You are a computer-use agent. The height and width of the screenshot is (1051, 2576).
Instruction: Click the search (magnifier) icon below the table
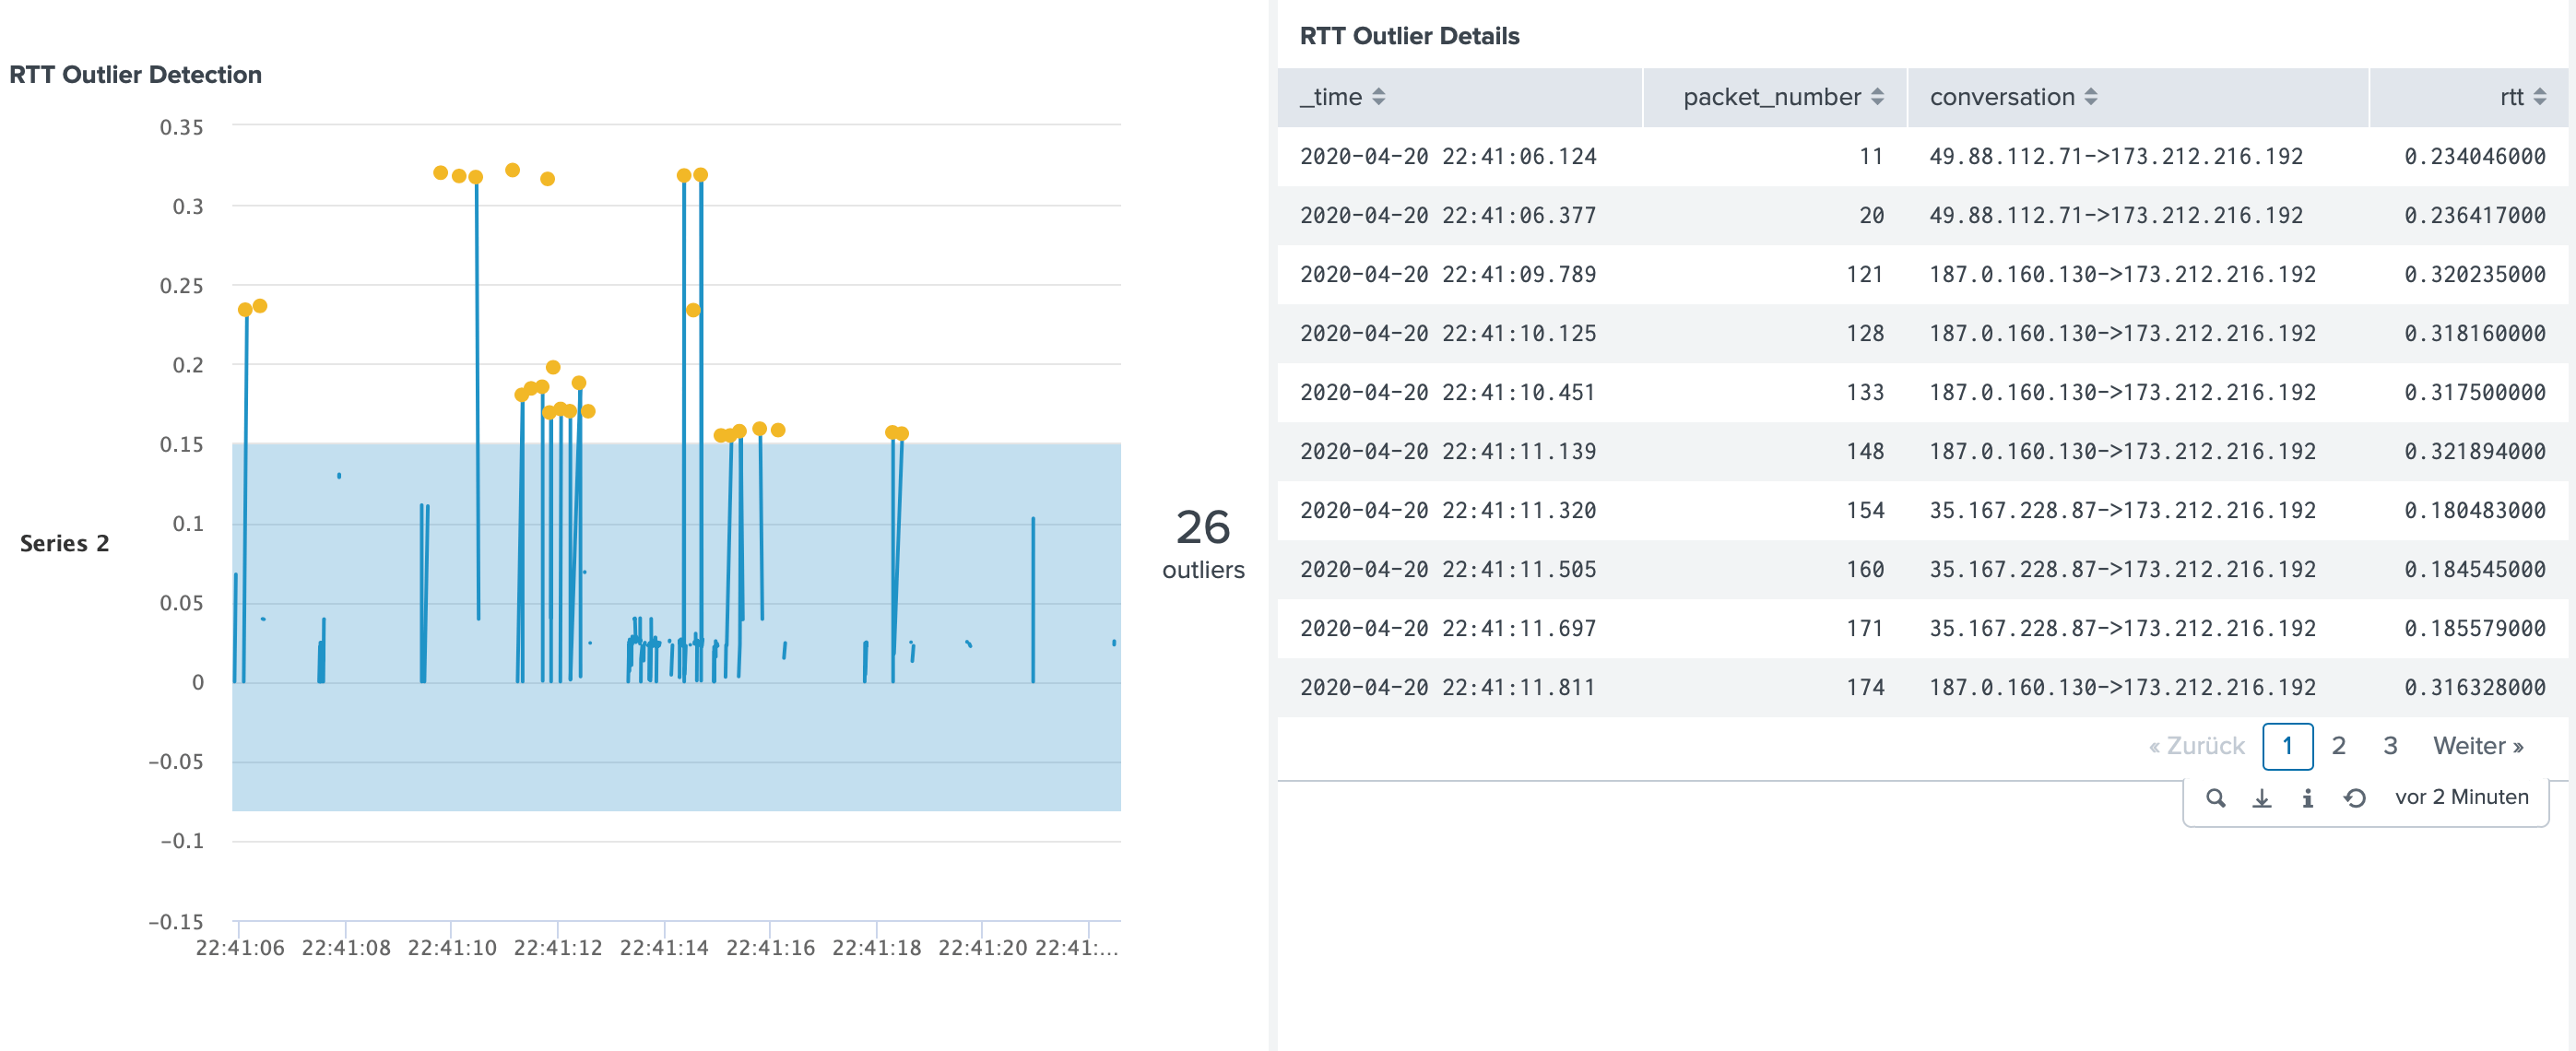[x=2215, y=798]
